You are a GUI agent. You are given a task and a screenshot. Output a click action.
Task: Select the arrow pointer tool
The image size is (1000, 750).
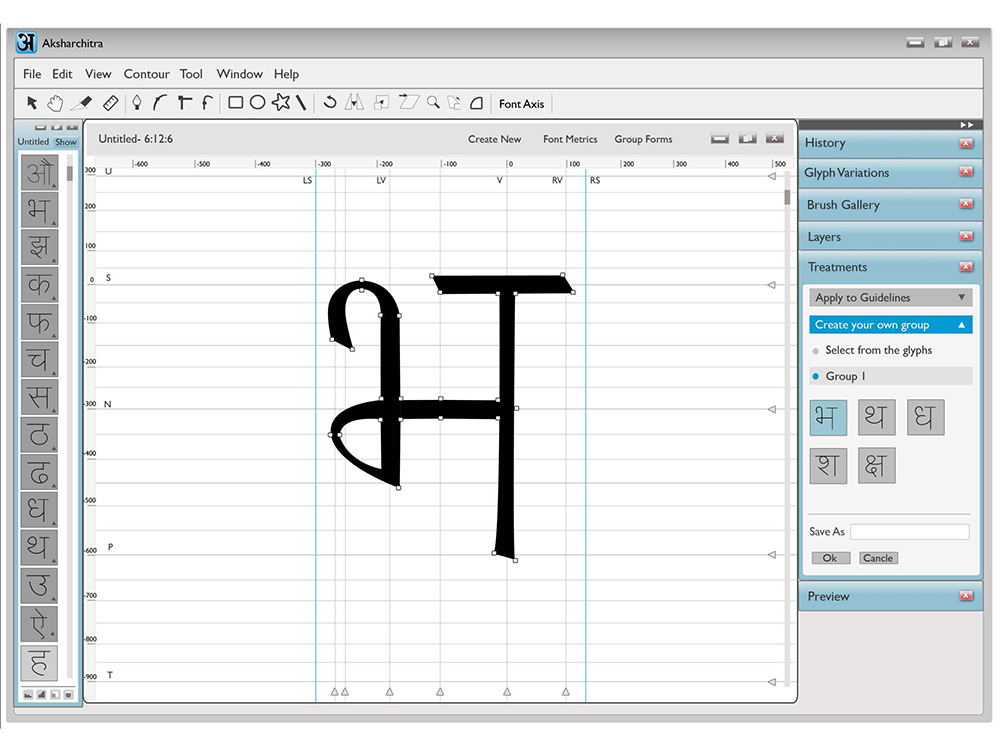(32, 103)
